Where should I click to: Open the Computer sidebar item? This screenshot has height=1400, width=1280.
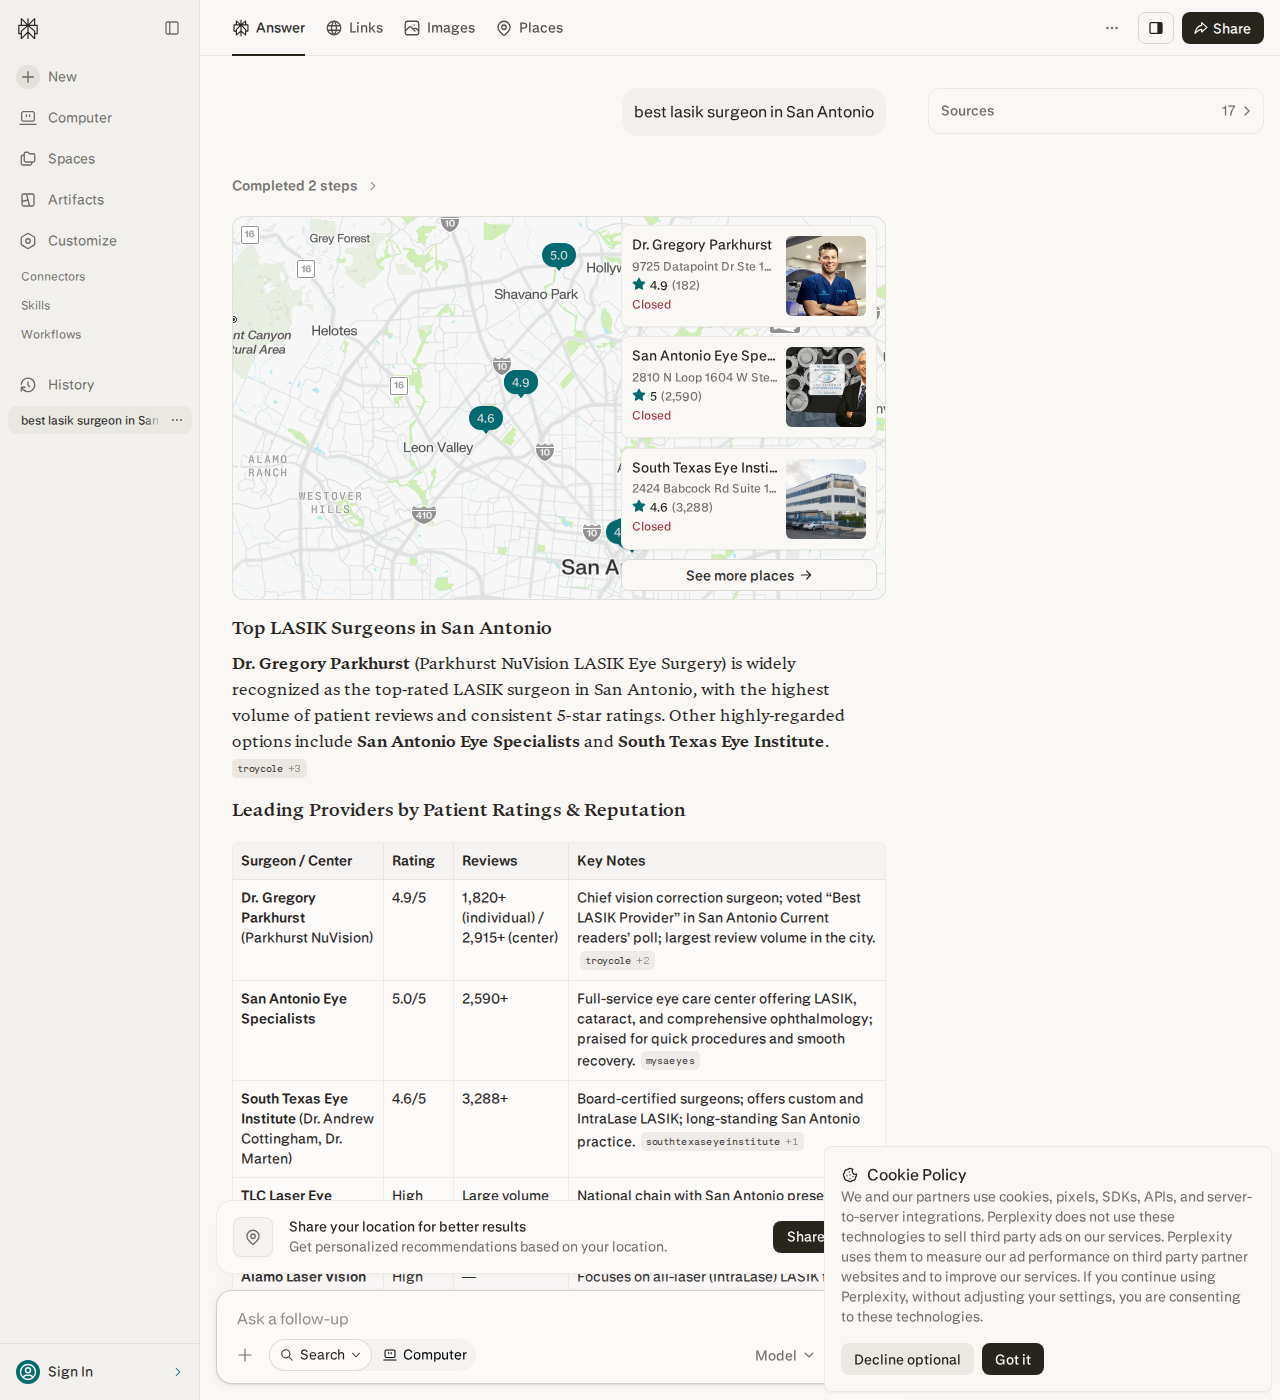(66, 118)
